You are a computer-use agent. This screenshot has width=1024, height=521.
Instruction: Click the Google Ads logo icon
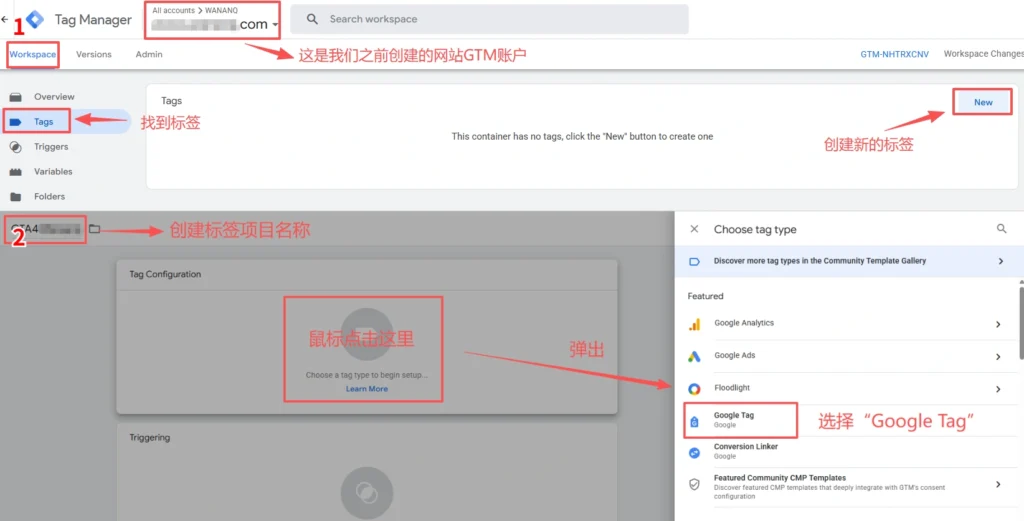tap(694, 356)
